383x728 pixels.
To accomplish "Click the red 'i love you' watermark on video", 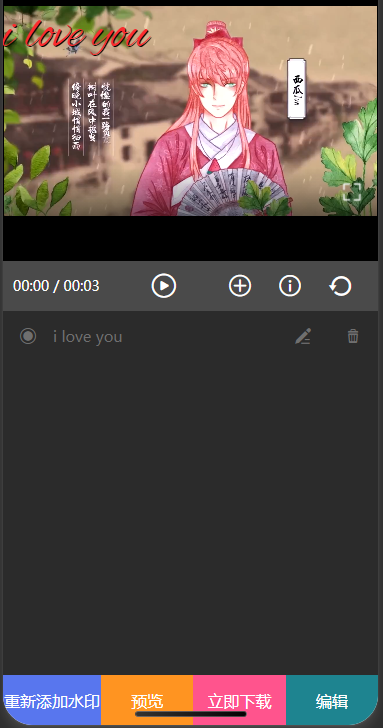I will (77, 36).
